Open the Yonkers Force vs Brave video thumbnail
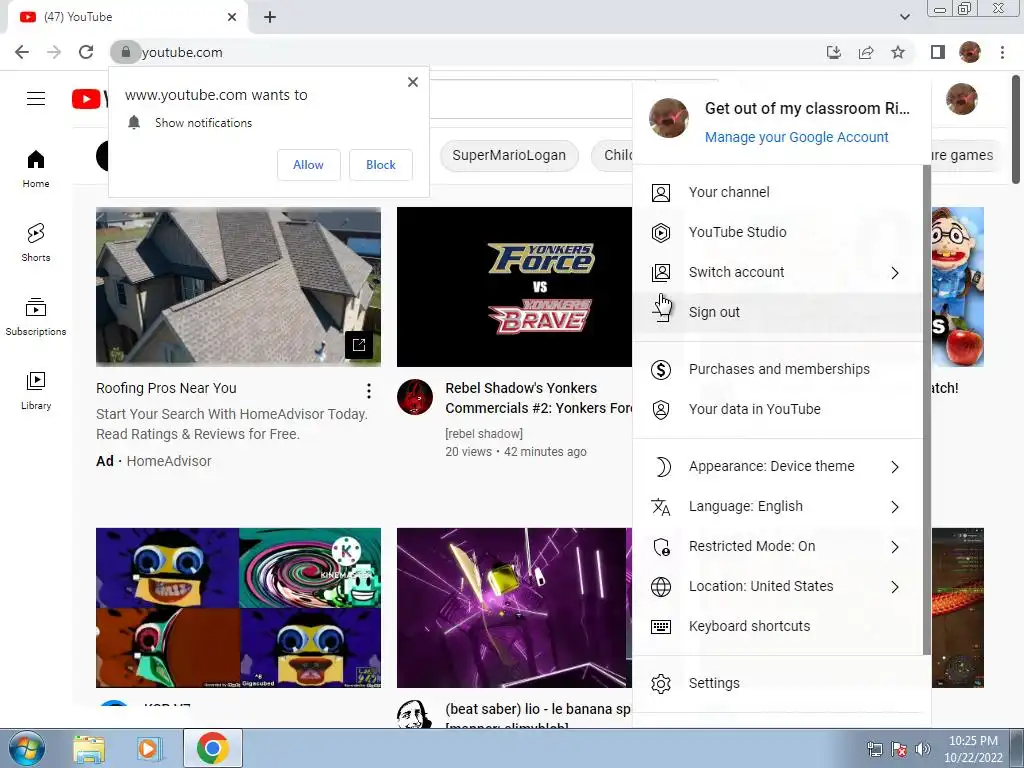 click(514, 287)
